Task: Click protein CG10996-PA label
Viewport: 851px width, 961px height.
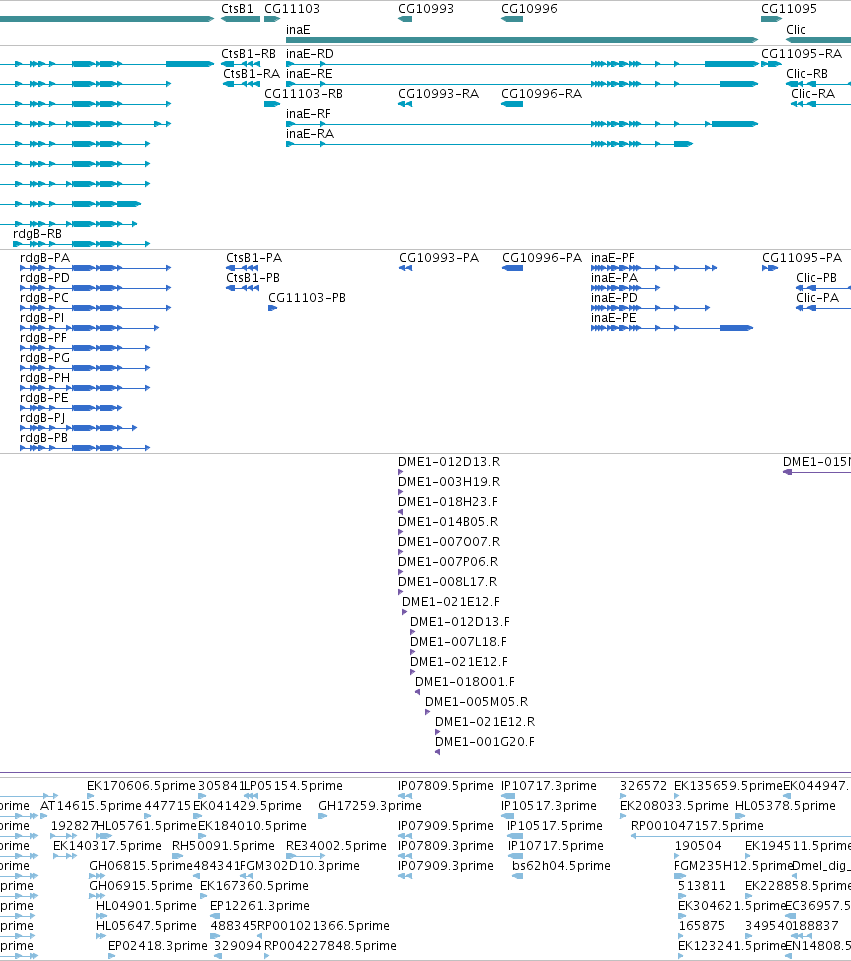Action: pos(542,258)
